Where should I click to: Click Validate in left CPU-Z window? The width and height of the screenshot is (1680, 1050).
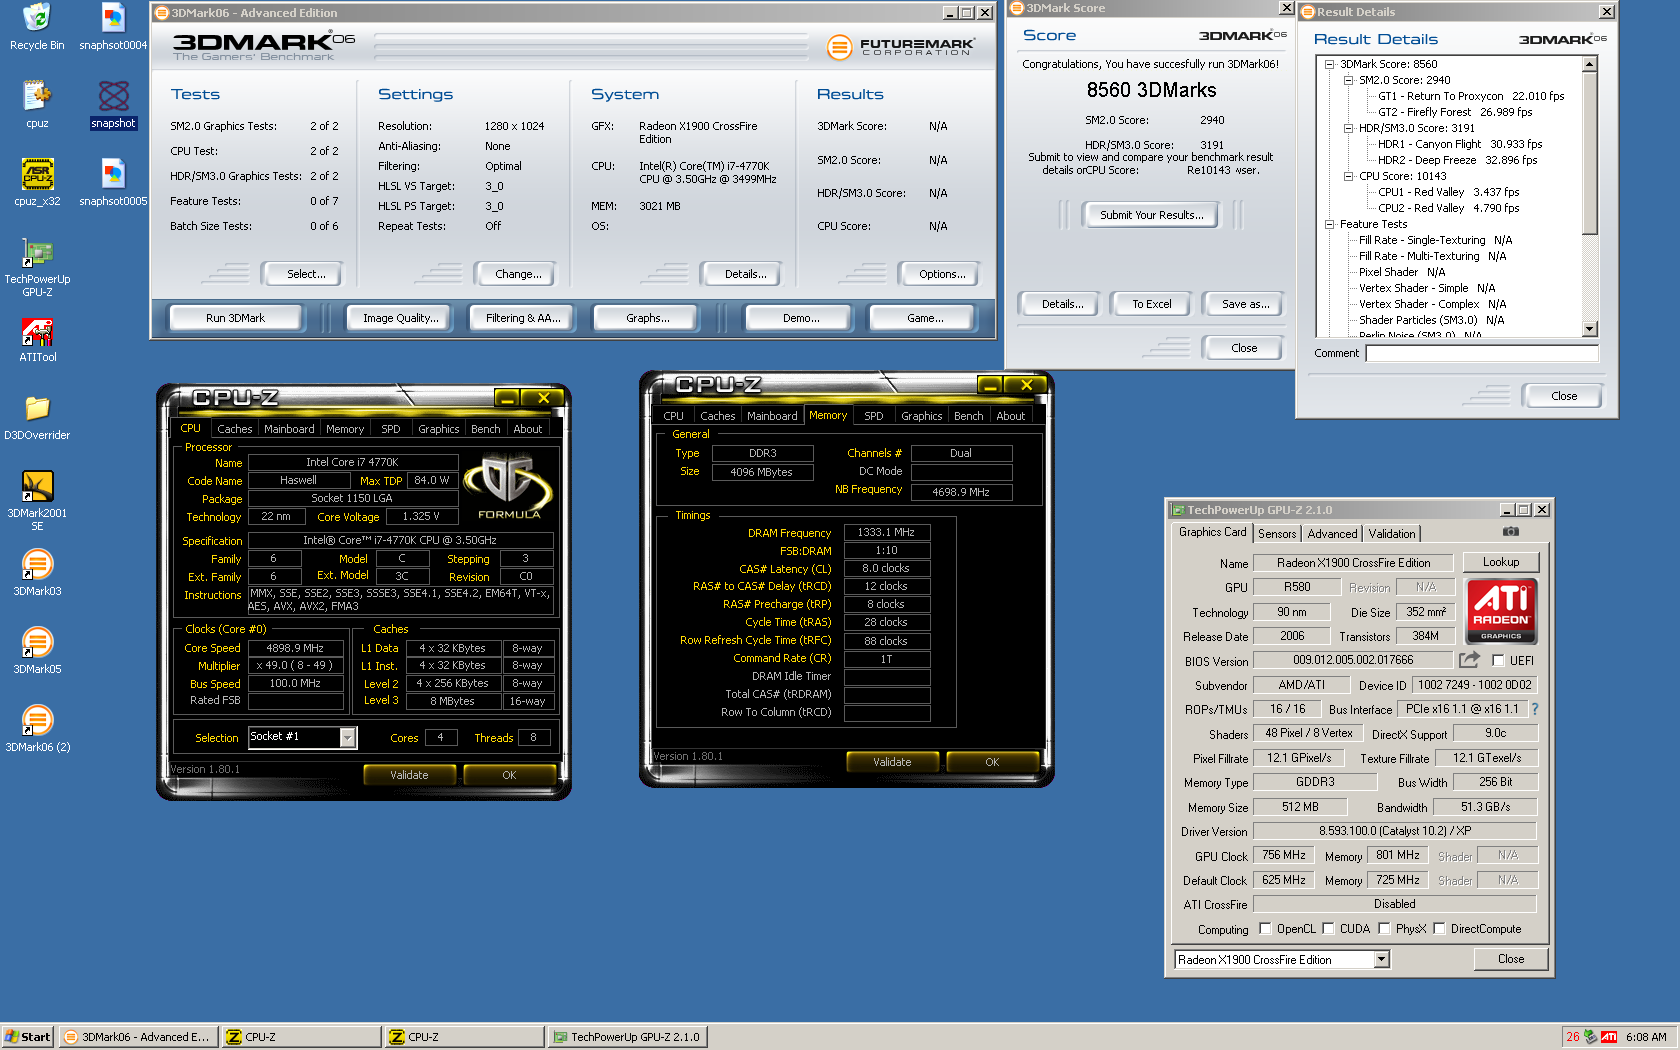coord(409,775)
